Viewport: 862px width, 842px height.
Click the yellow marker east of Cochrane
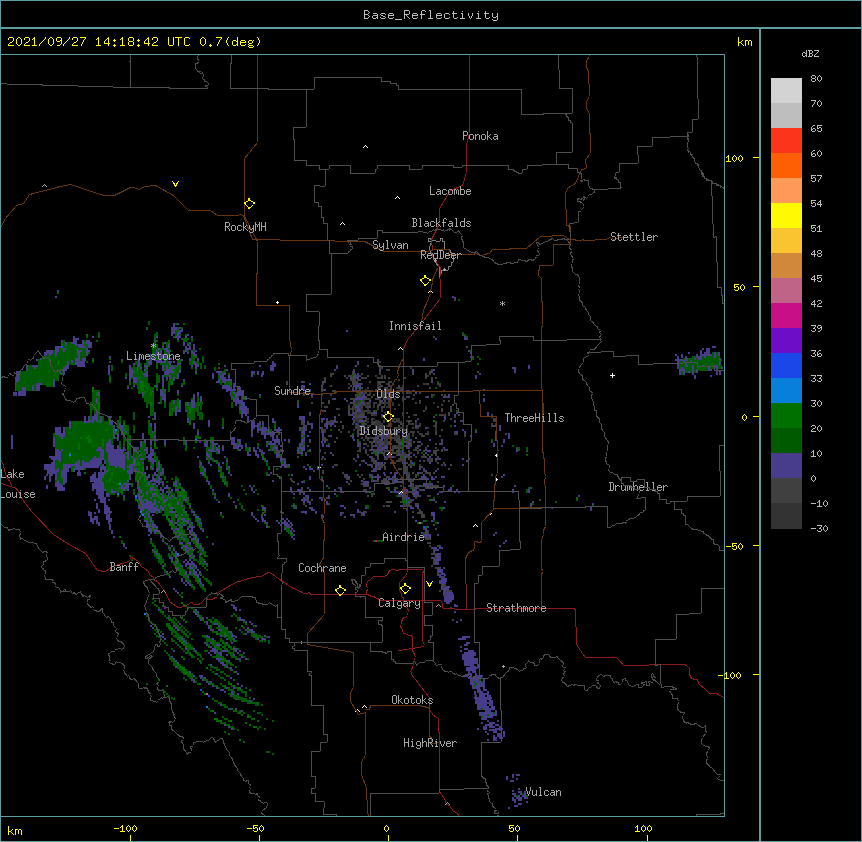[x=340, y=590]
